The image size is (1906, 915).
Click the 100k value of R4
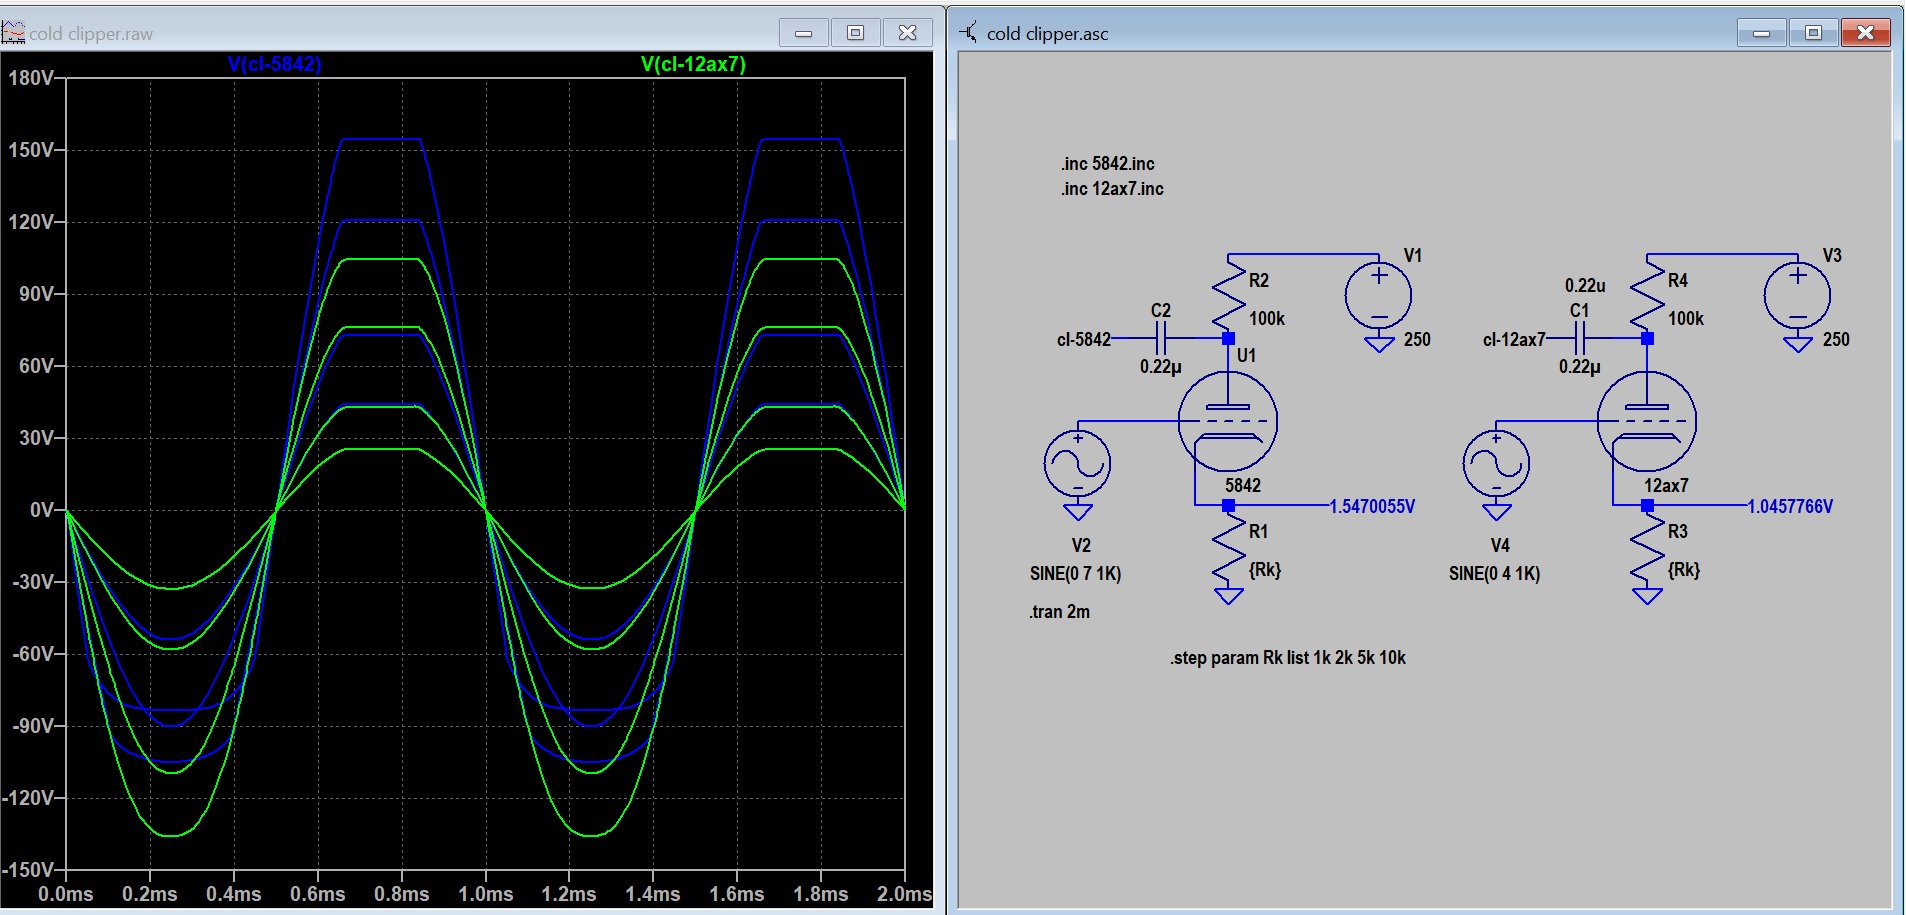[x=1686, y=319]
